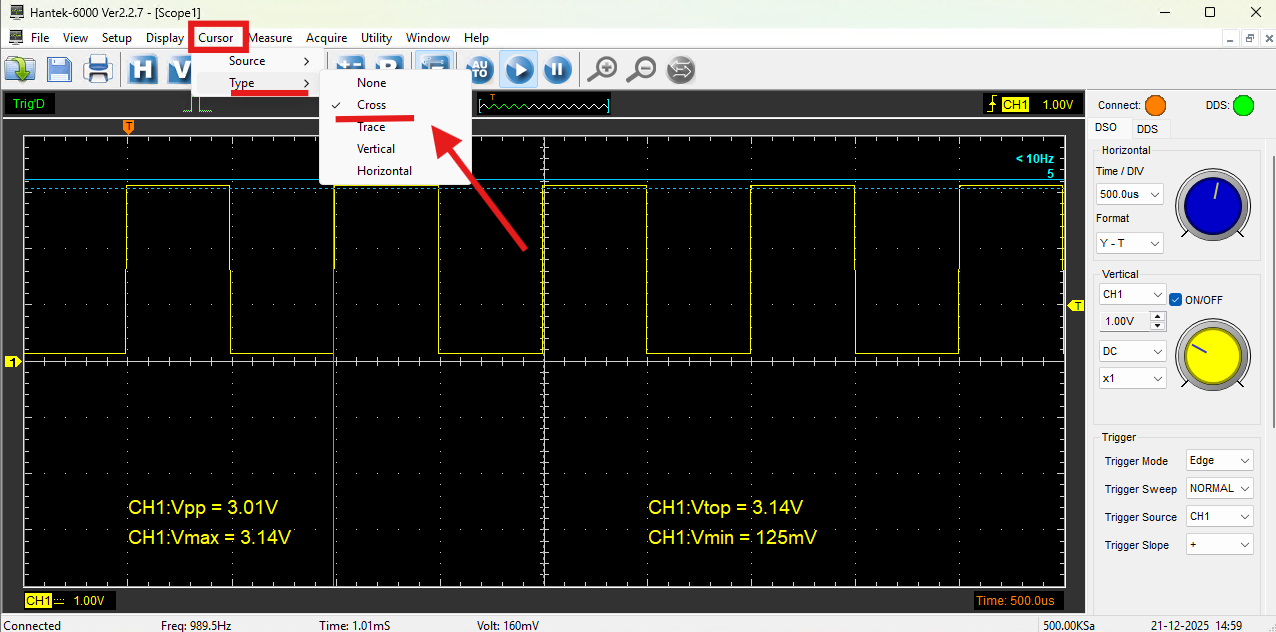Click the volts/div 1.00V input field
Screen dimensions: 1276x632
pyautogui.click(x=1125, y=321)
